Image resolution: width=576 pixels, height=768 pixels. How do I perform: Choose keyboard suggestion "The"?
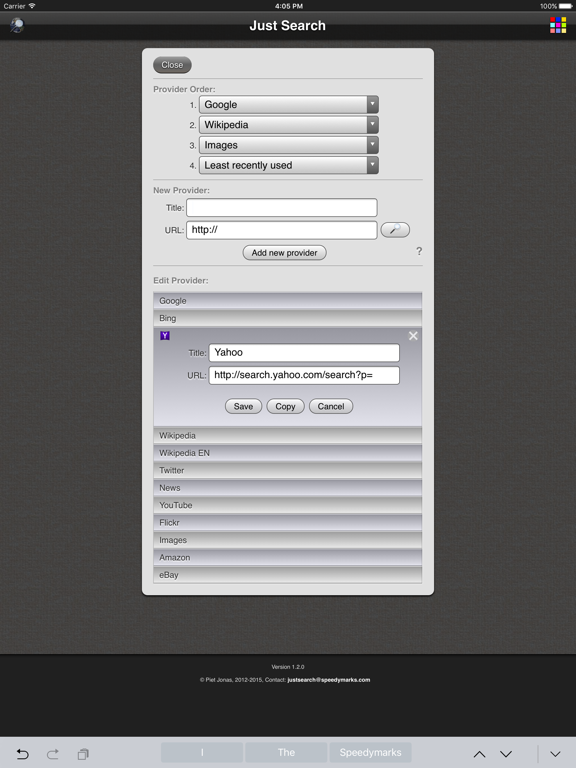286,752
